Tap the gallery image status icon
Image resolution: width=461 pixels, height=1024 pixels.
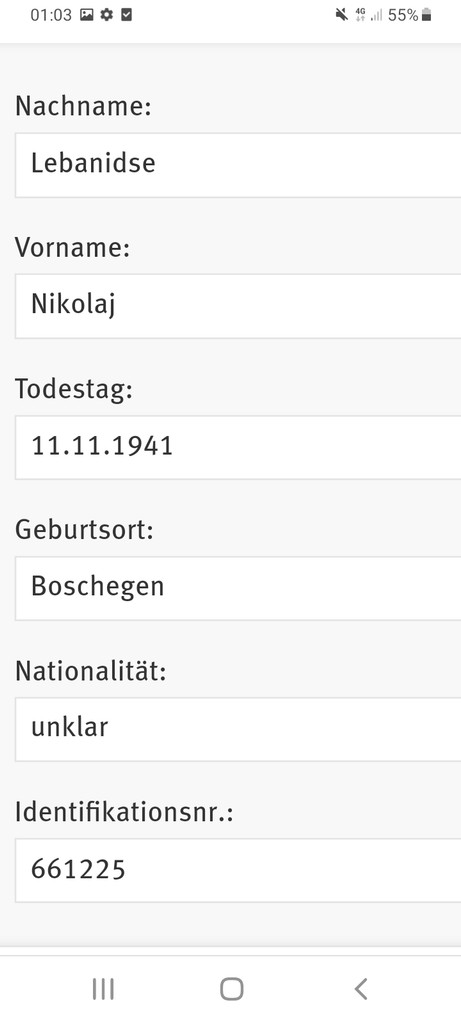click(x=87, y=15)
